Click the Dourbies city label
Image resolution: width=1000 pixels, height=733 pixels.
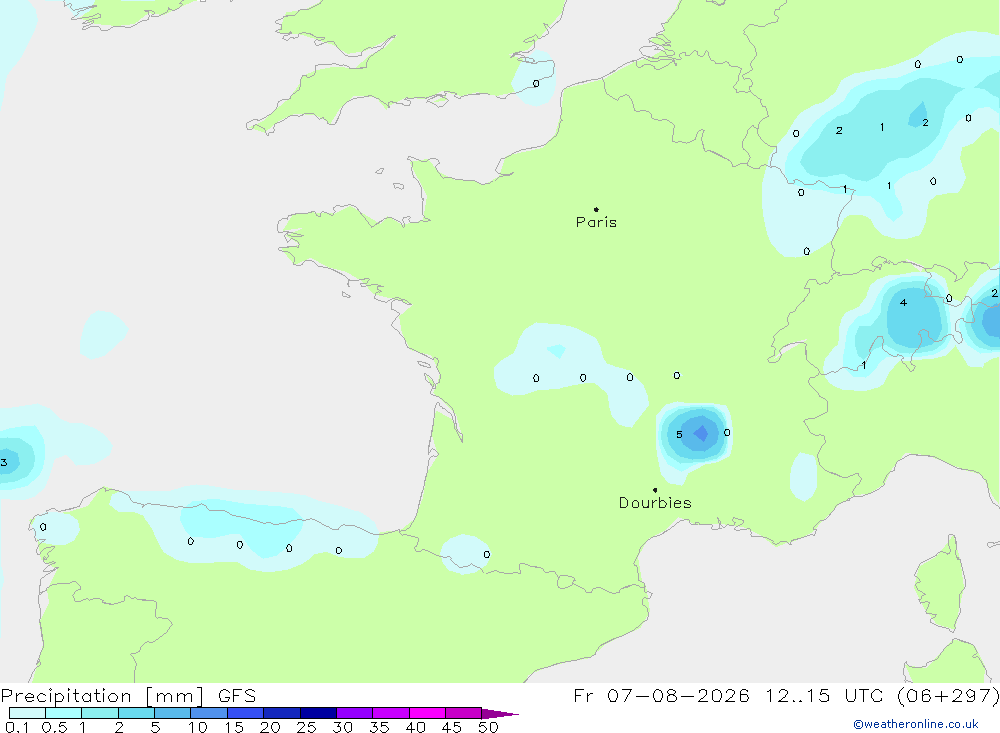point(655,503)
